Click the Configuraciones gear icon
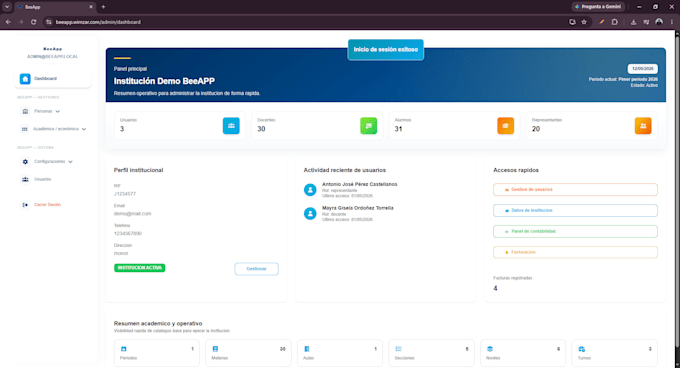Screen dimensions: 680x368 click(25, 162)
